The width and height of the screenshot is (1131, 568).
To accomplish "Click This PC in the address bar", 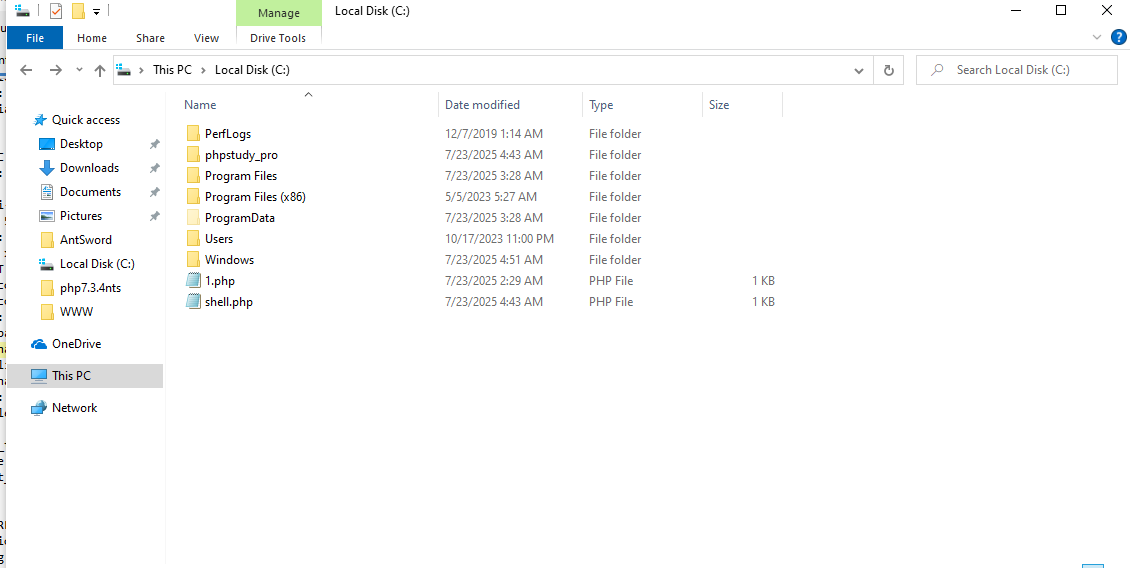I will click(x=172, y=70).
